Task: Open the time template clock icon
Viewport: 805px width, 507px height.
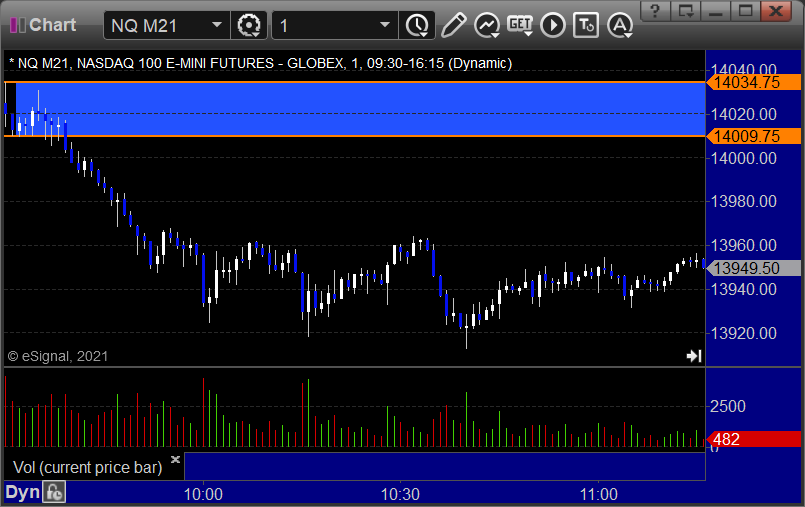Action: click(417, 25)
